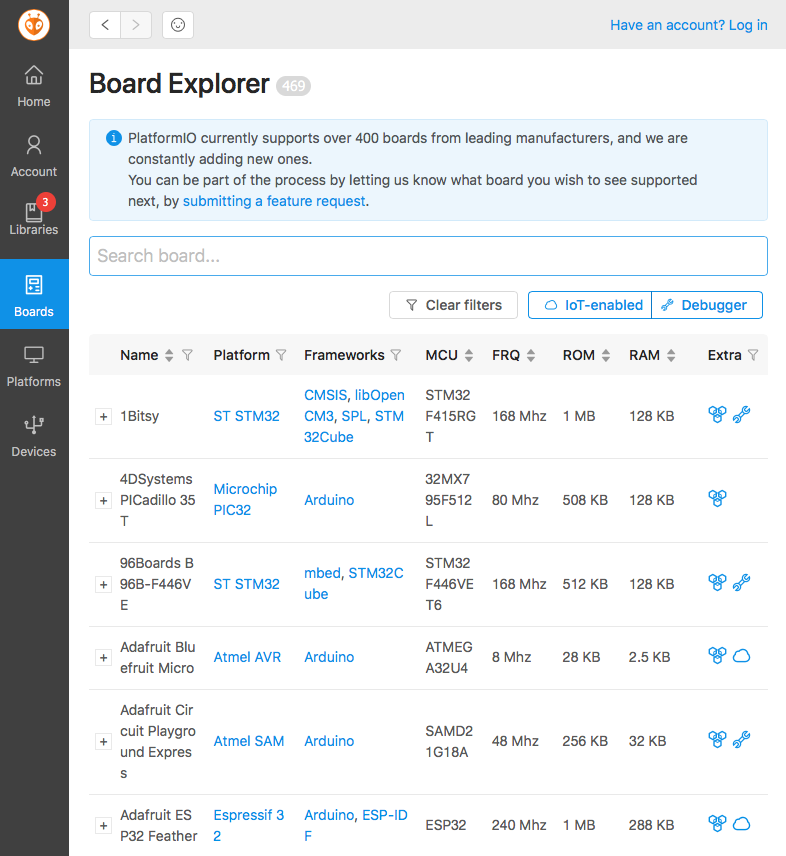Viewport: 786px width, 856px height.
Task: Click the PlatformIO logo icon
Action: click(34, 25)
